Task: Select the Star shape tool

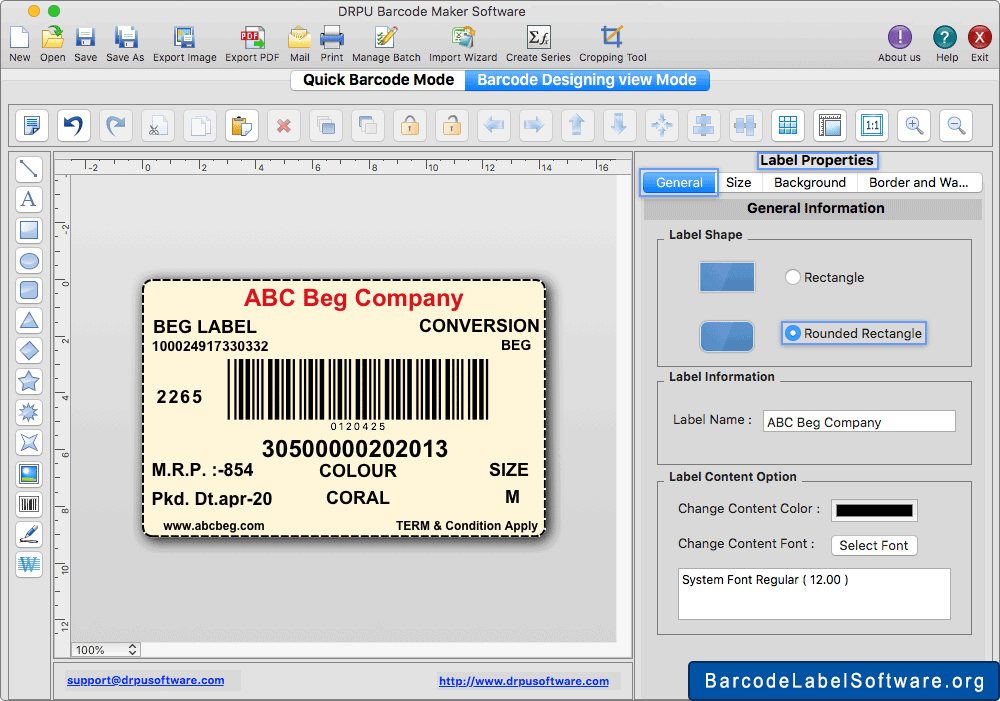Action: click(x=29, y=381)
